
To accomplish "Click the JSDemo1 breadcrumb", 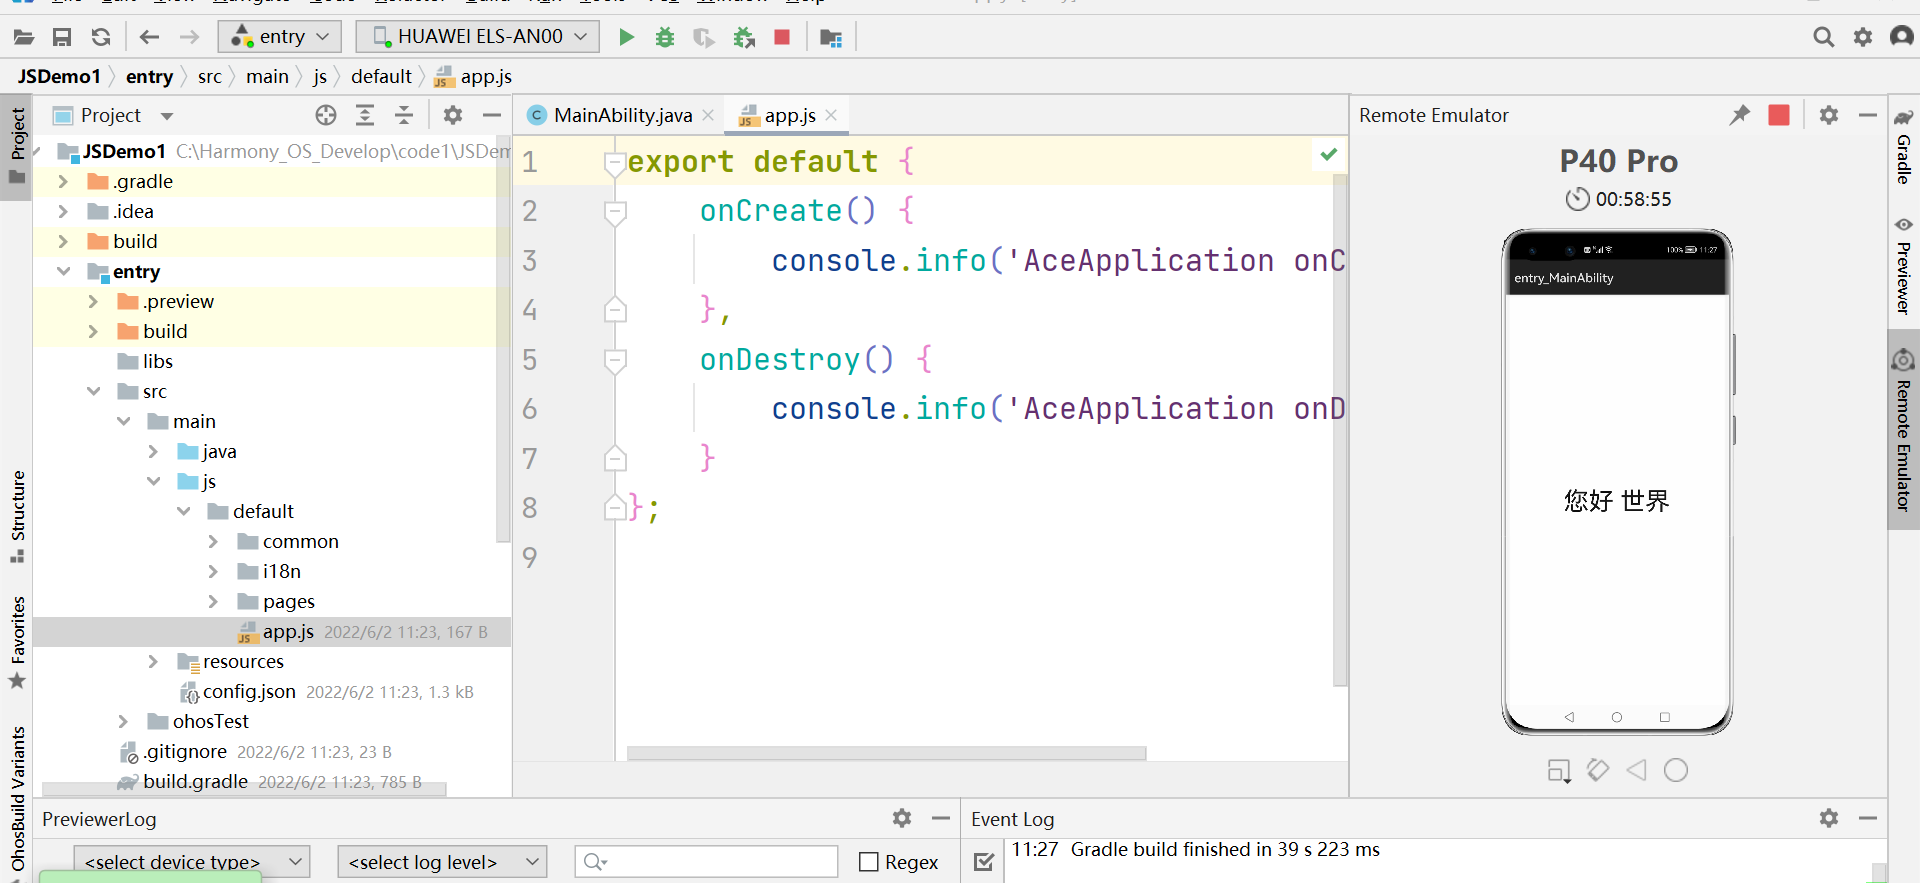I will [59, 77].
